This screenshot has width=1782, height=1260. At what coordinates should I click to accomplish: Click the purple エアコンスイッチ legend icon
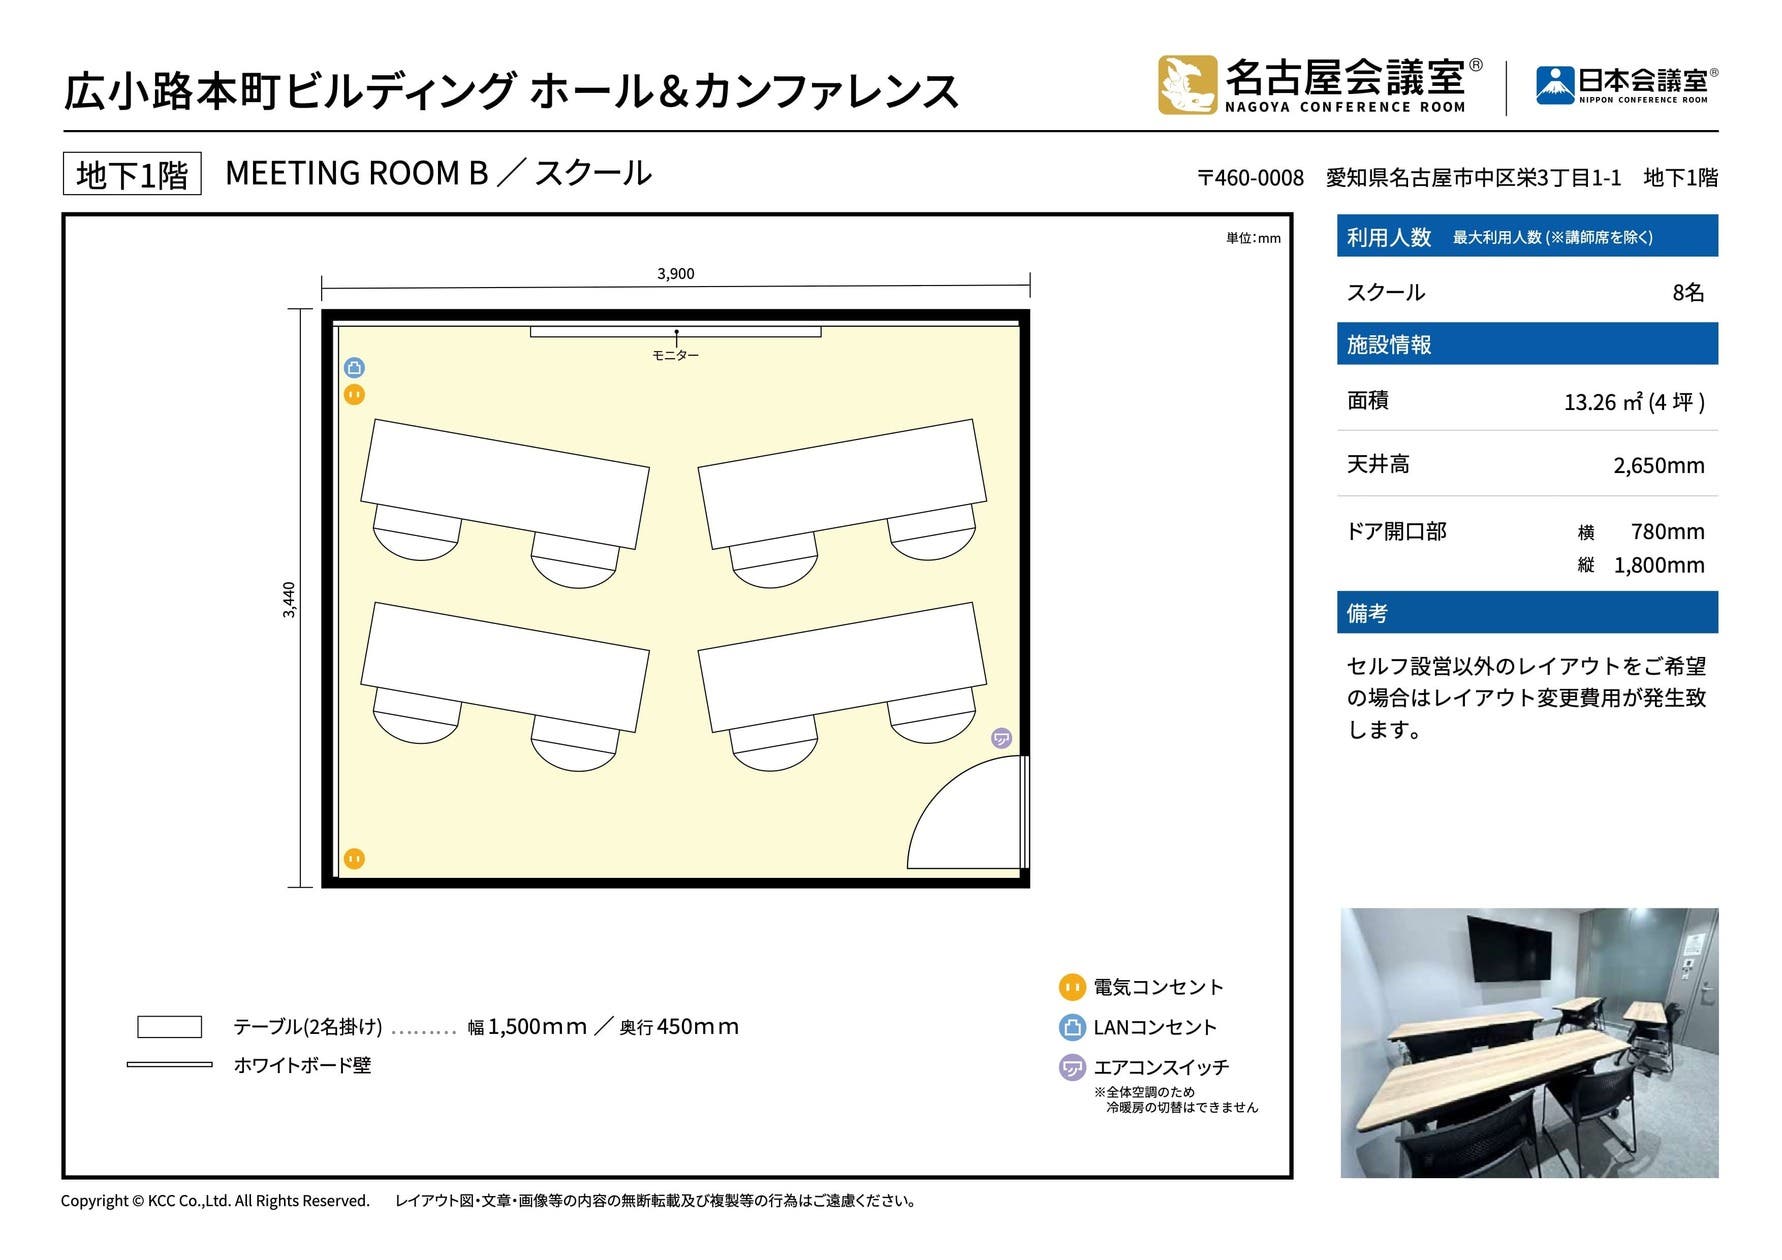[x=1073, y=1068]
